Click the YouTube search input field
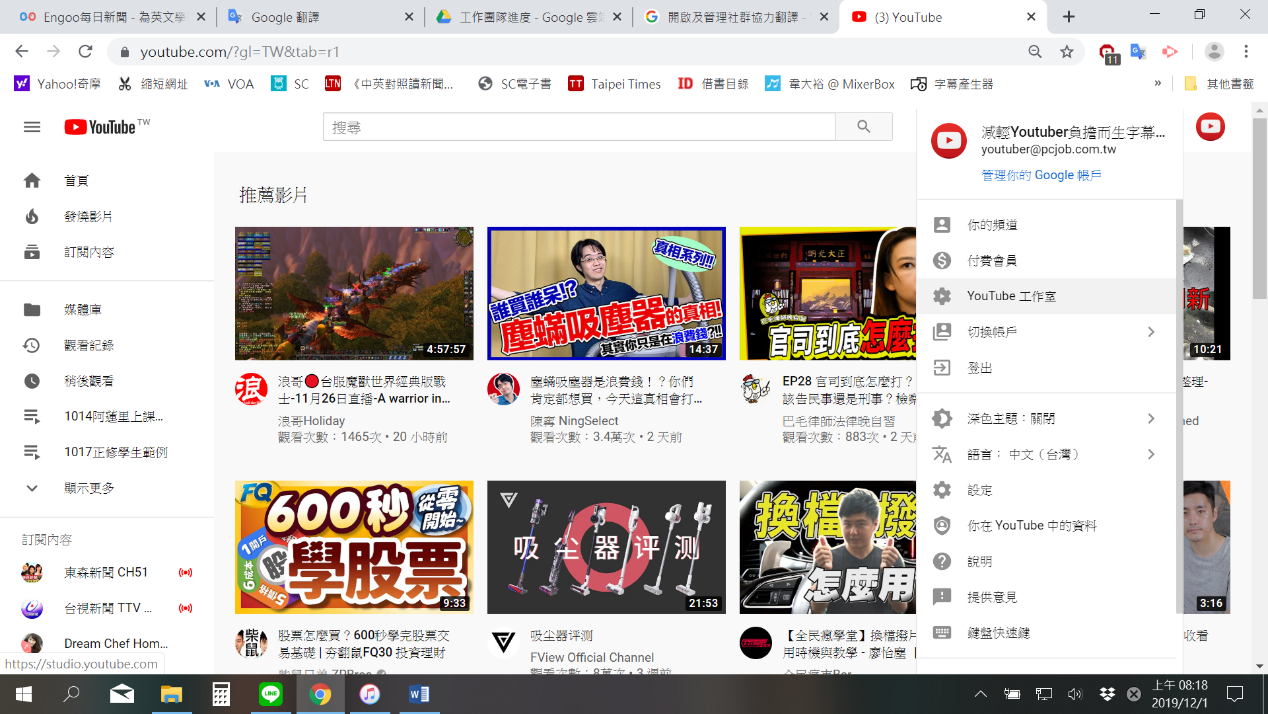 pos(579,127)
